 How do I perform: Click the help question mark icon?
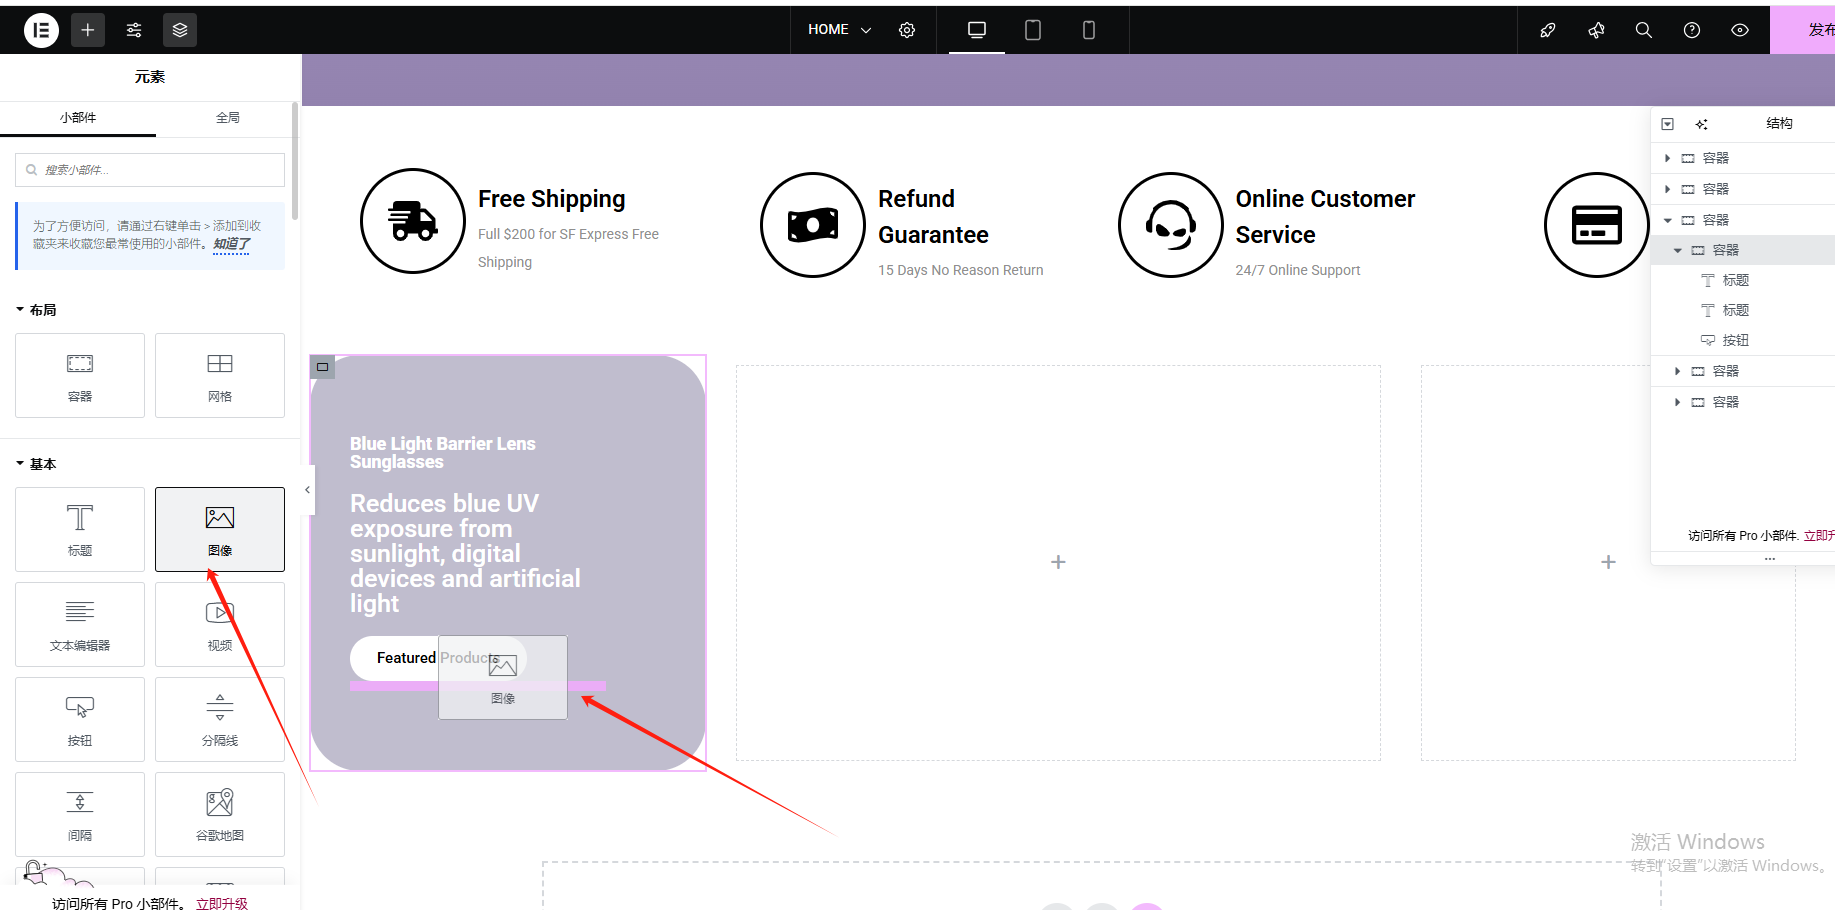1692,30
